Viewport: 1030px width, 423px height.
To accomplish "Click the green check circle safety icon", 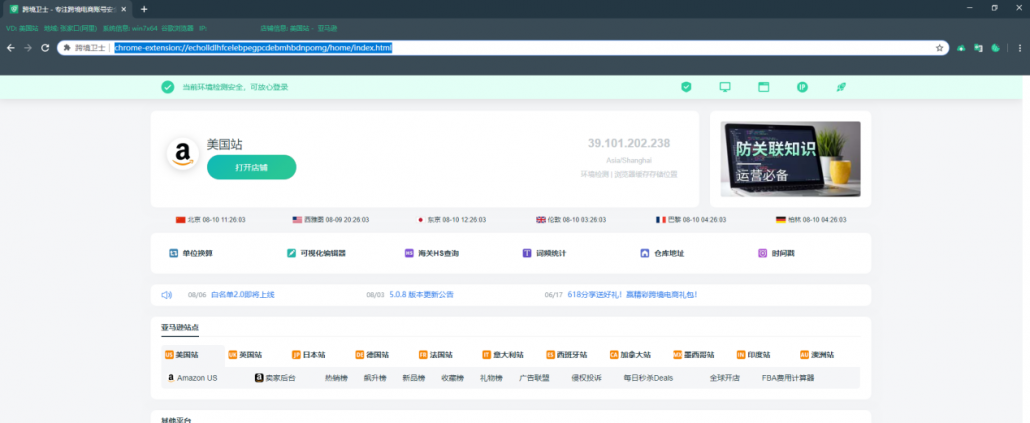I will [x=168, y=87].
